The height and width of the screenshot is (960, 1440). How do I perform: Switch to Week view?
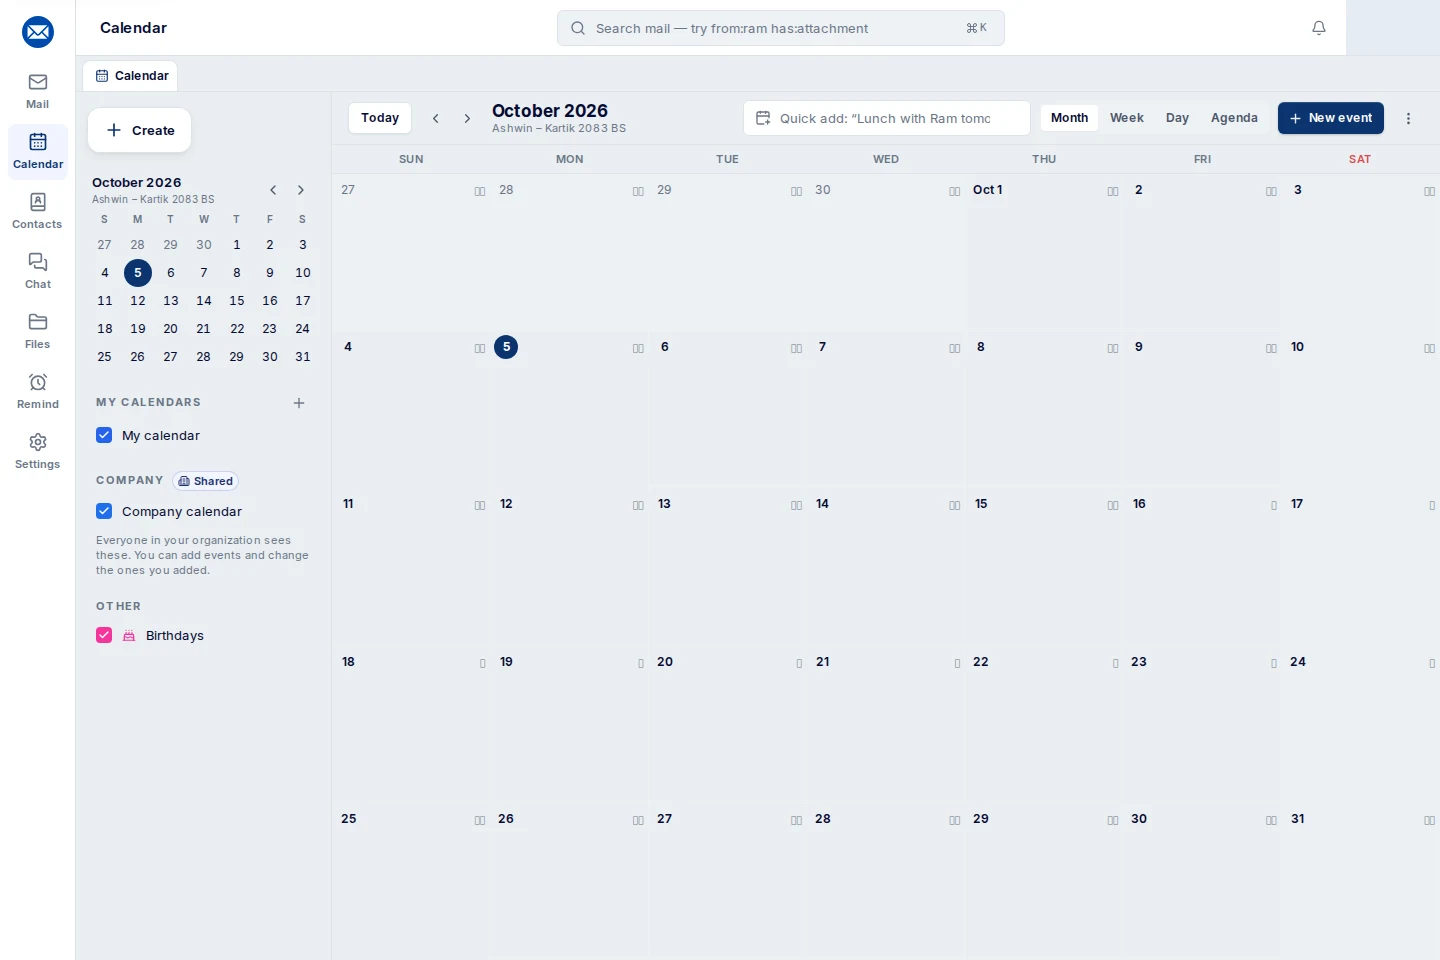pos(1127,118)
